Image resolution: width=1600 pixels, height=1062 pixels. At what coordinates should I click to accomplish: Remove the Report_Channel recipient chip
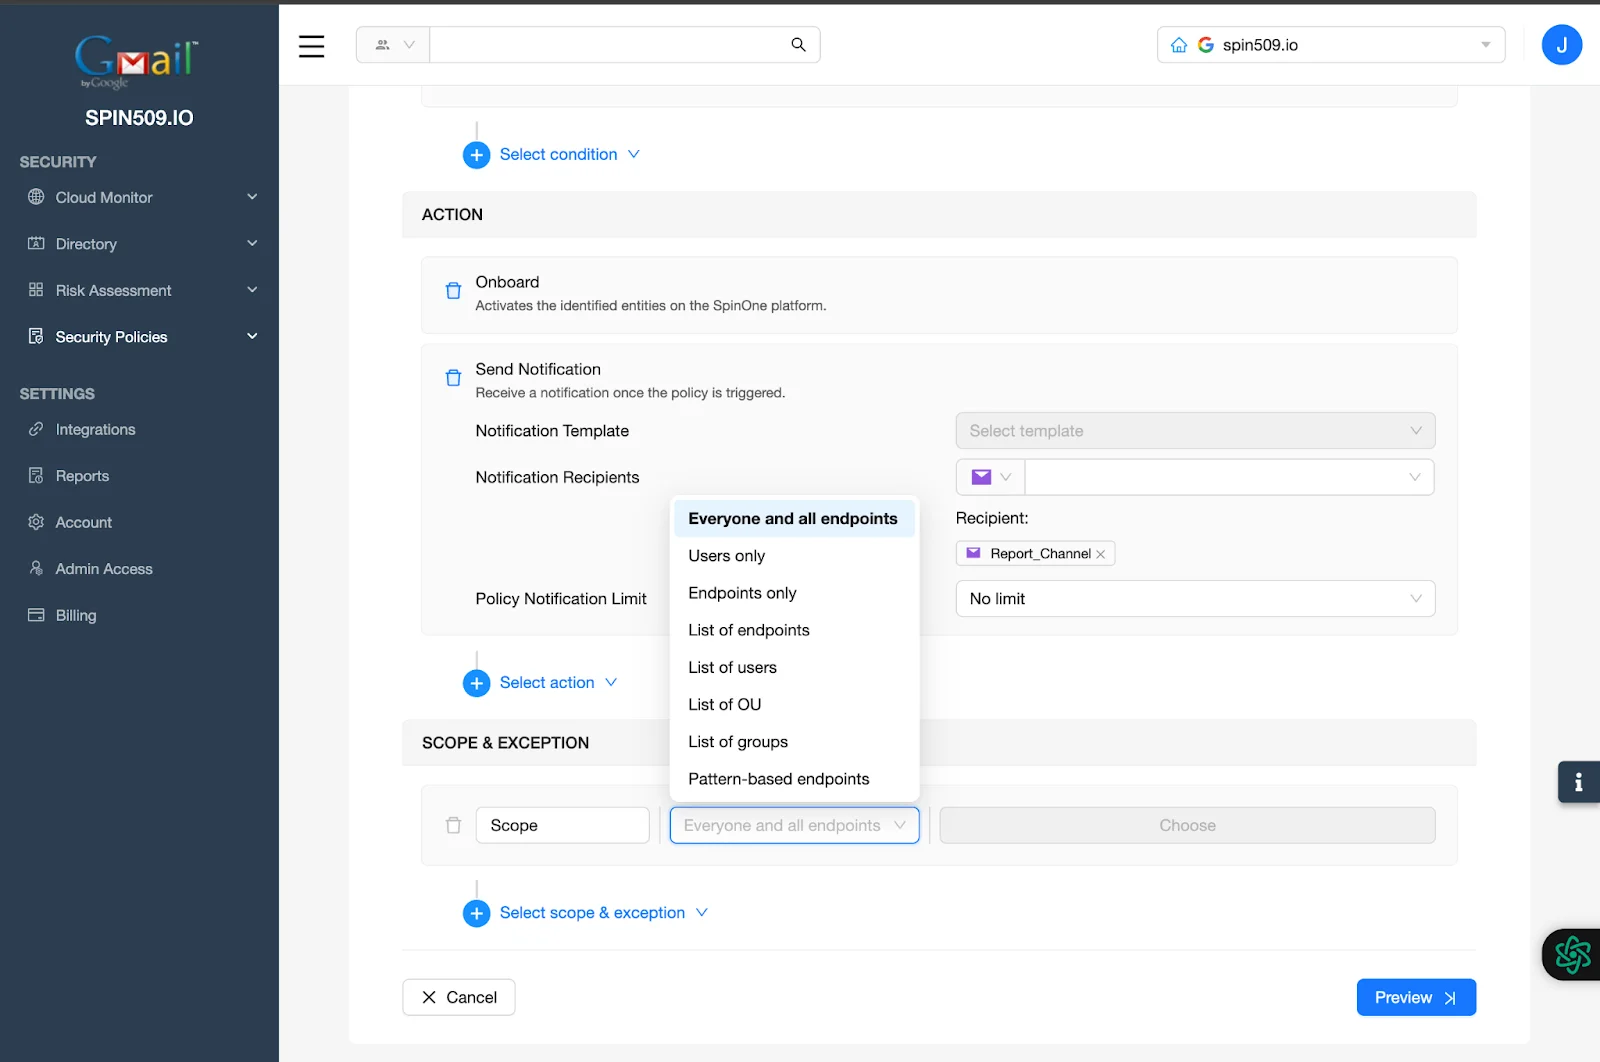(1100, 553)
